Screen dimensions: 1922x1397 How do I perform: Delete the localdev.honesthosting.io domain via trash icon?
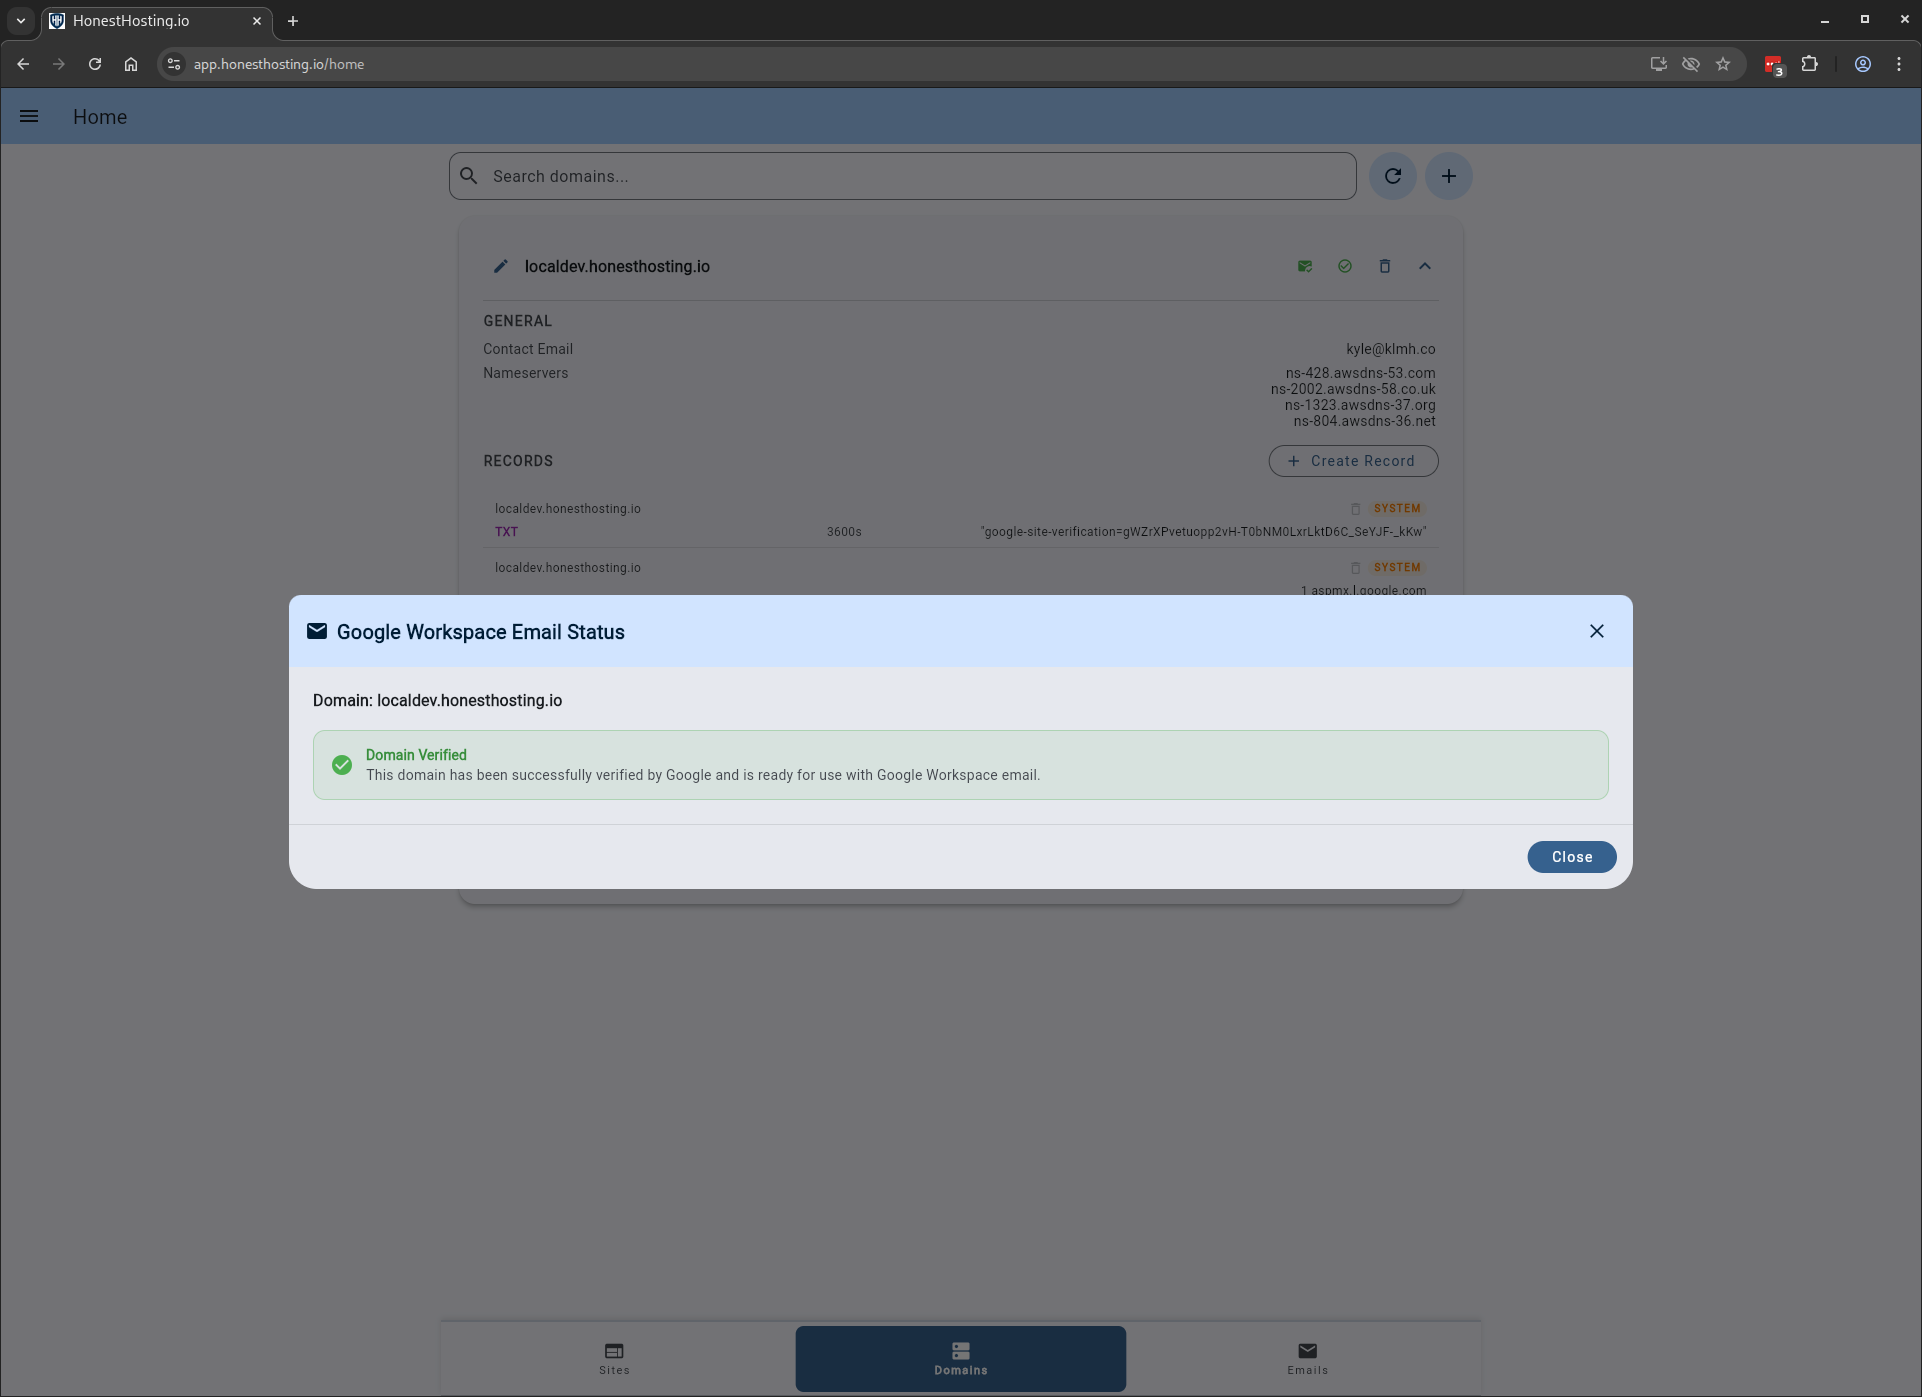click(x=1385, y=266)
